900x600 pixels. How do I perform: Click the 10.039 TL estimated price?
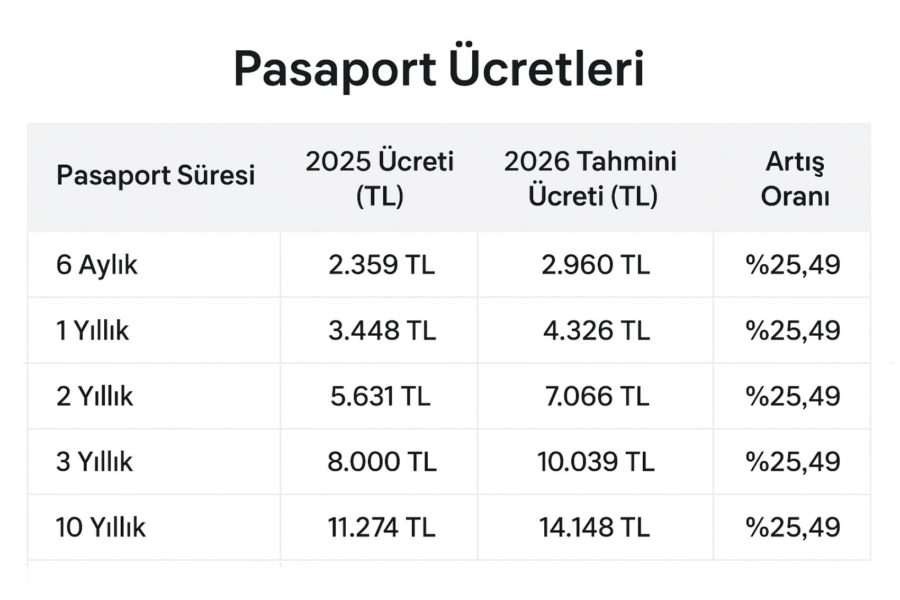tap(594, 462)
